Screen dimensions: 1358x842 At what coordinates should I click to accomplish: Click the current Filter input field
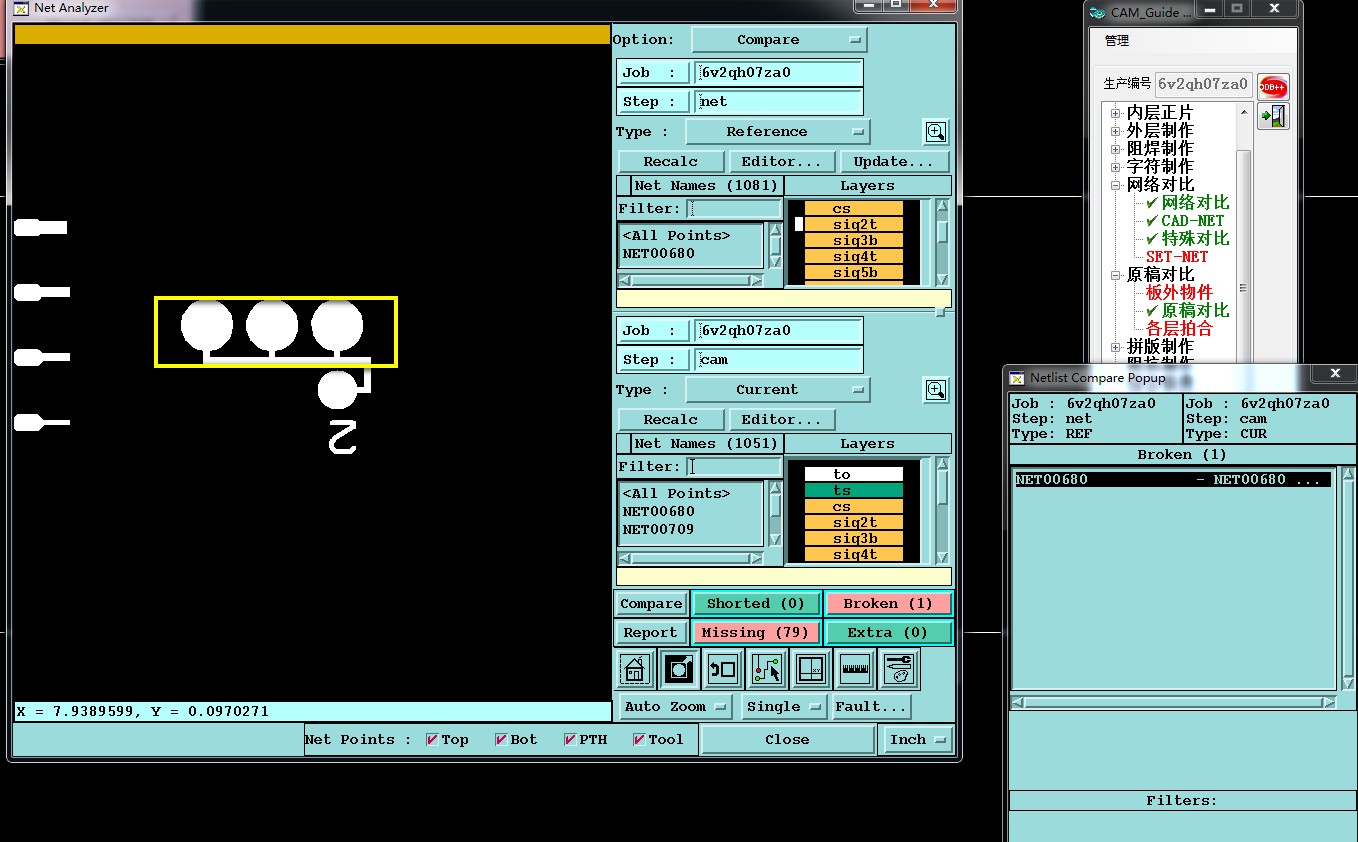pyautogui.click(x=734, y=467)
